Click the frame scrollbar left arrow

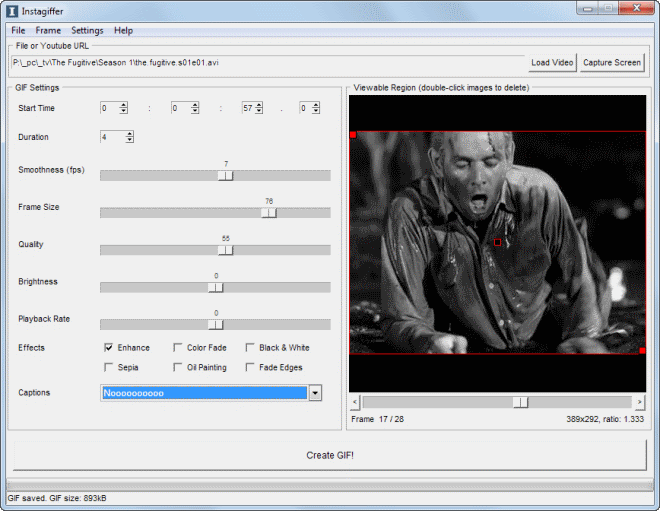(354, 402)
